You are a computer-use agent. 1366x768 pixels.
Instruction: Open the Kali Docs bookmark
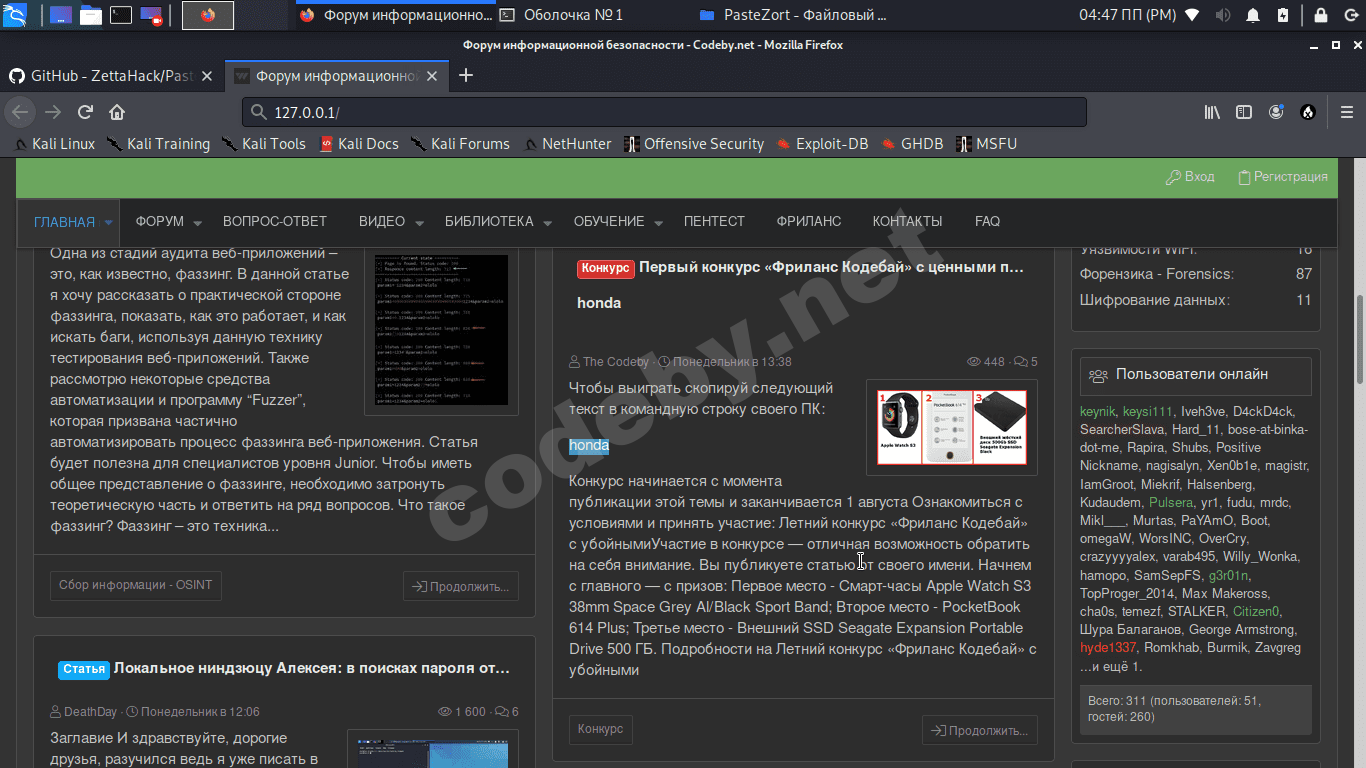pos(358,144)
